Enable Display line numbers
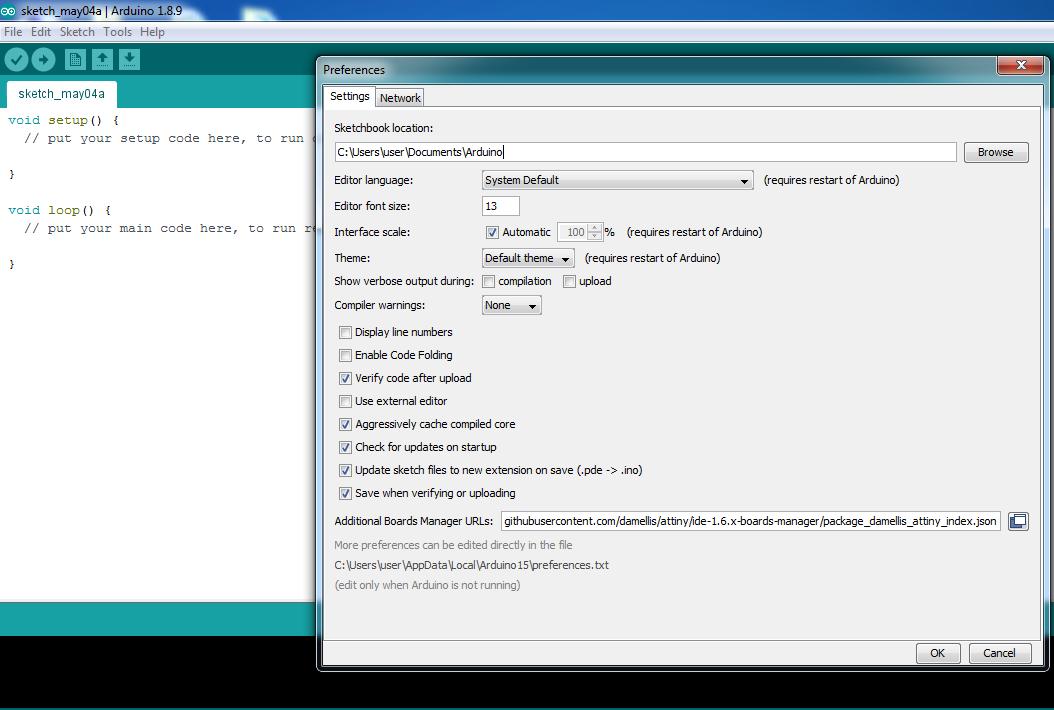1054x710 pixels. coord(346,332)
